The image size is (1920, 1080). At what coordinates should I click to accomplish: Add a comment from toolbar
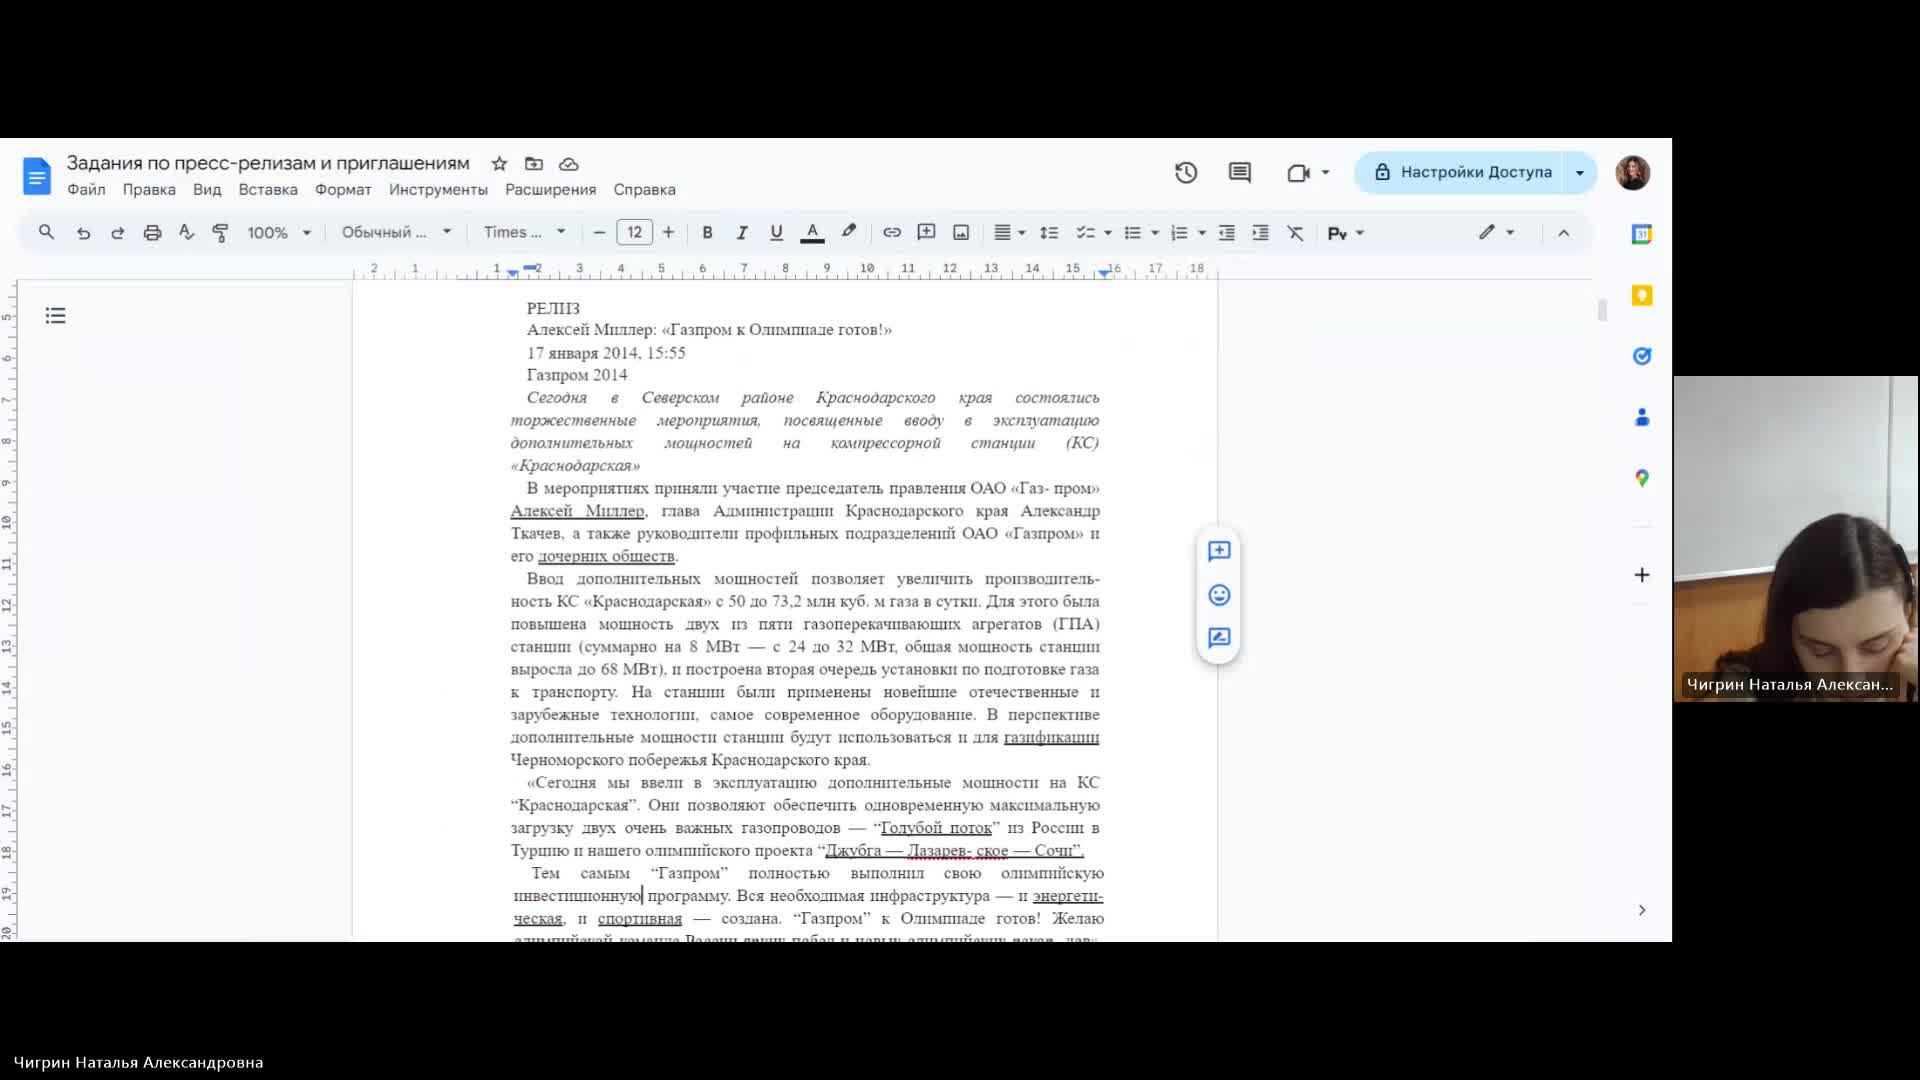click(x=927, y=233)
